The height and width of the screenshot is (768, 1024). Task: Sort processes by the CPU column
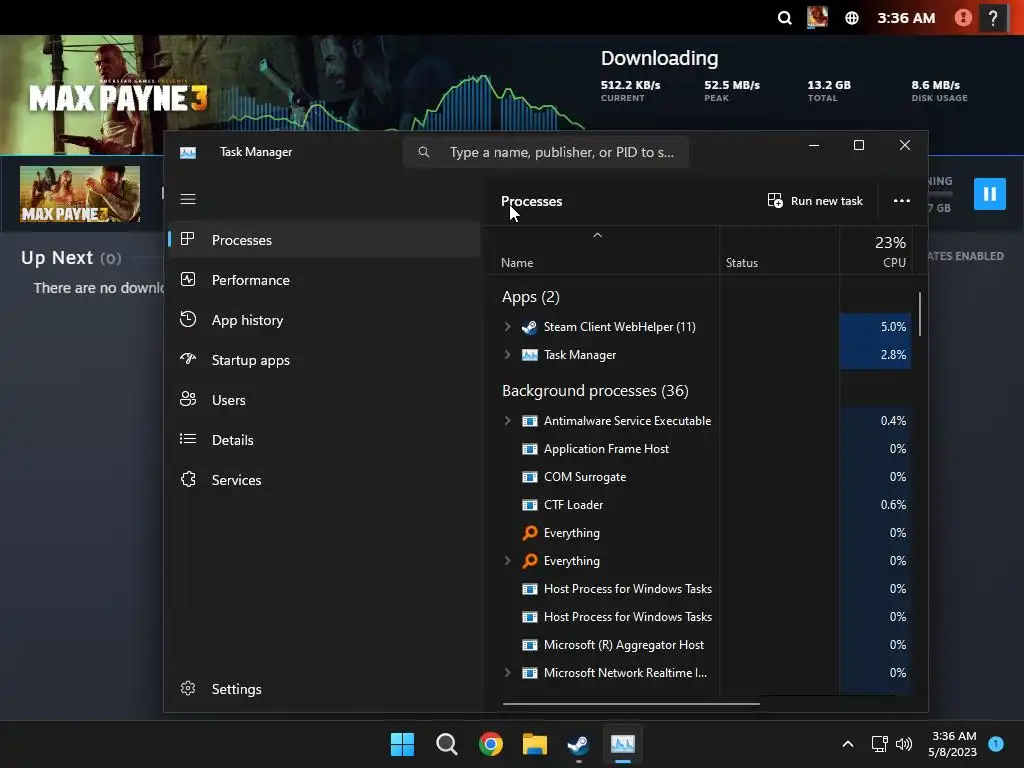[894, 263]
